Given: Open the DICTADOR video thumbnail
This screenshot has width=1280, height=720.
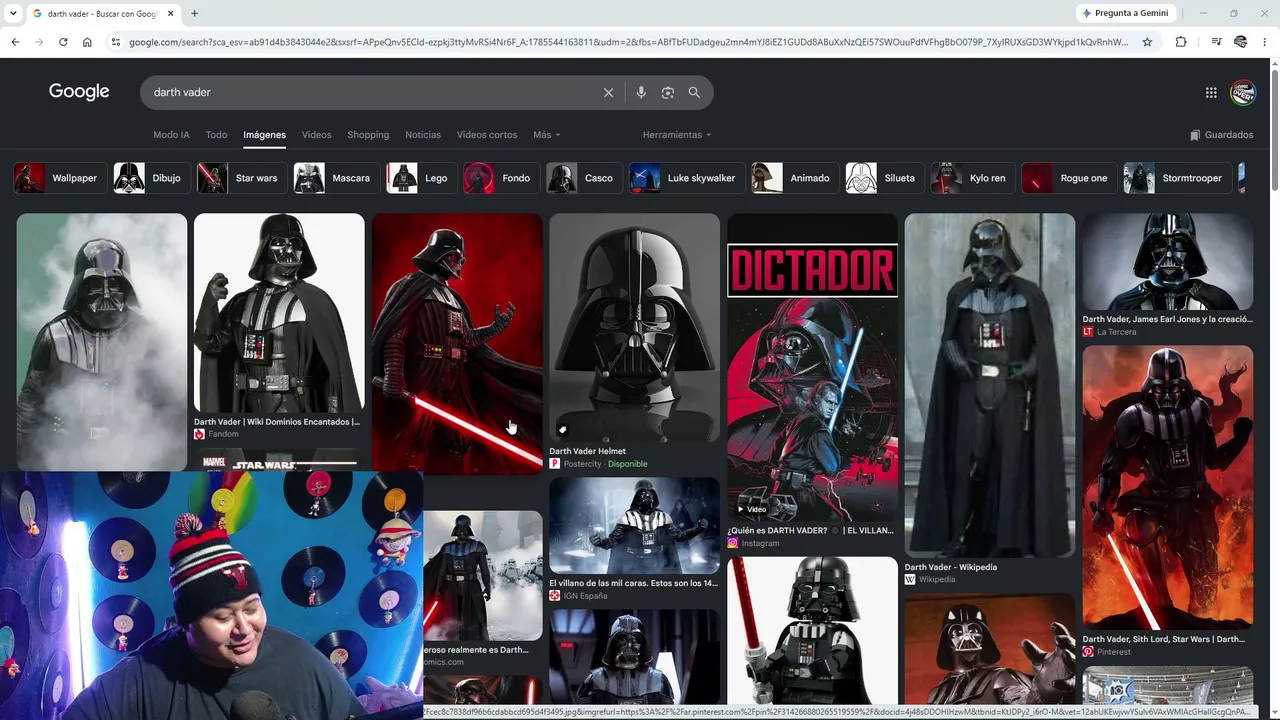Looking at the screenshot, I should [812, 367].
